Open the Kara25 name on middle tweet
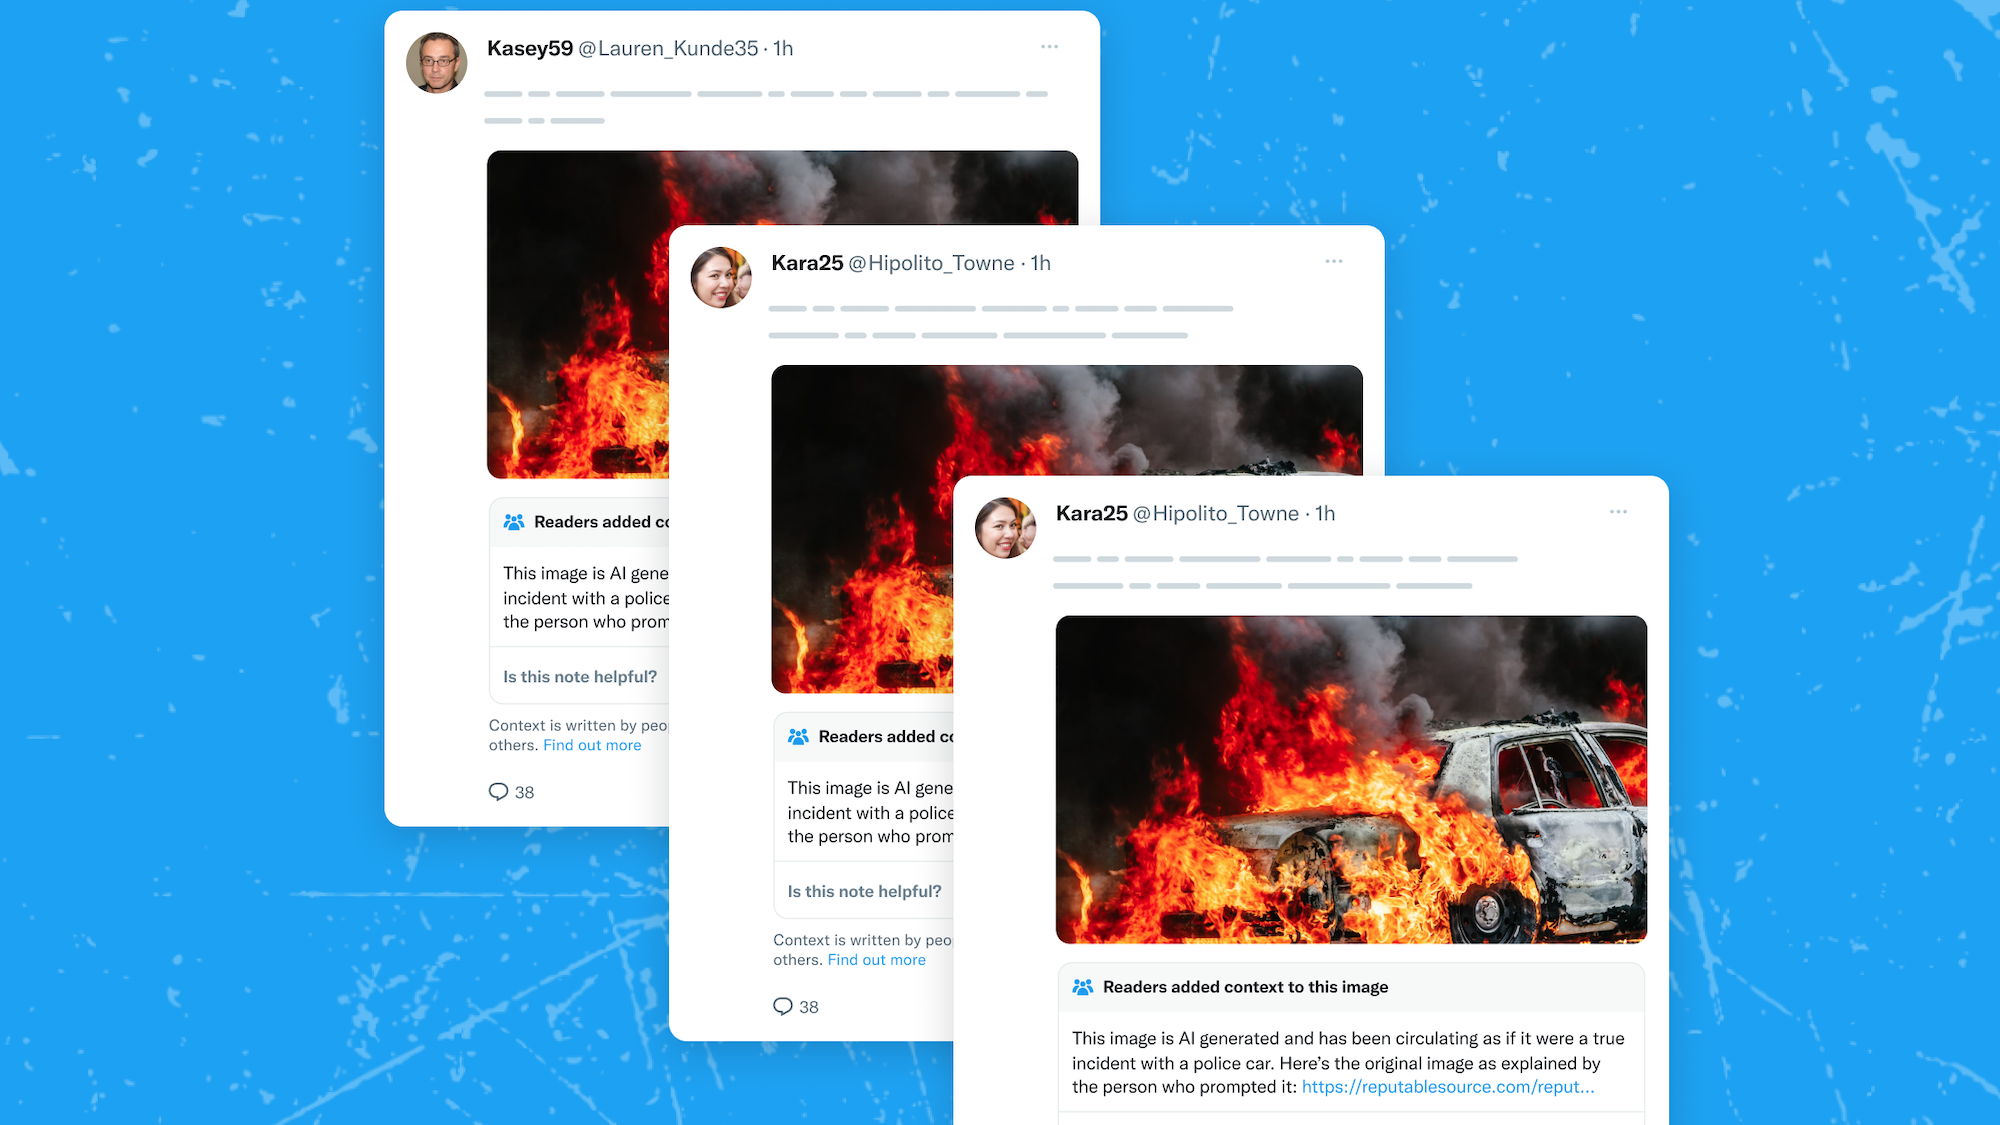 (807, 263)
